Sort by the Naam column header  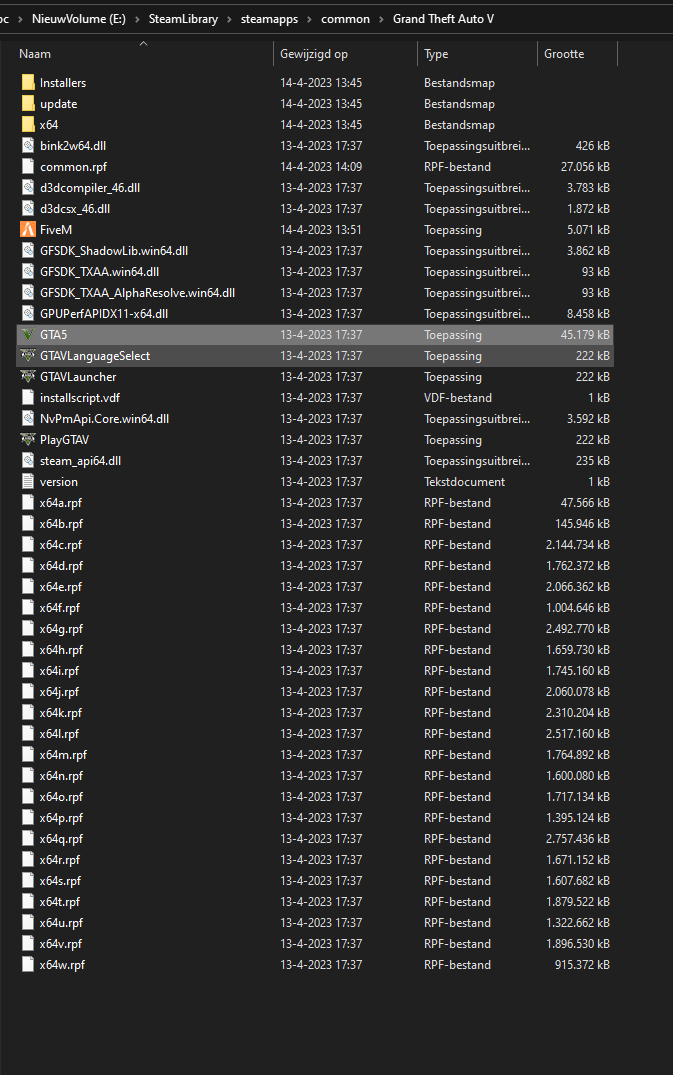pos(35,54)
